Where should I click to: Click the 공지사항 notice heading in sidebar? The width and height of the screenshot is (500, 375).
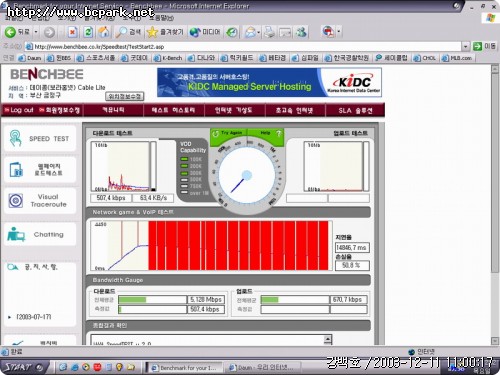(41, 267)
